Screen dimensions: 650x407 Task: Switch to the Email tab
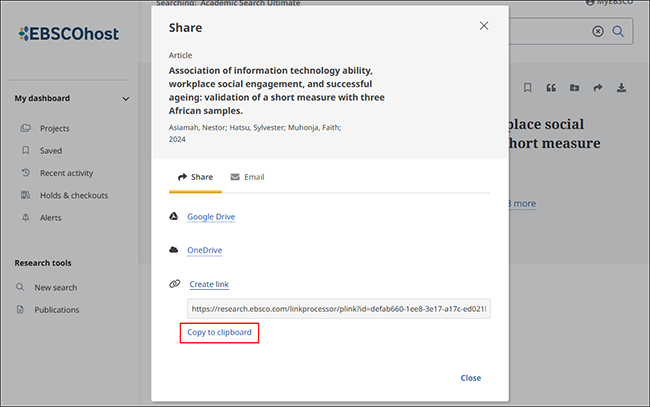247,177
